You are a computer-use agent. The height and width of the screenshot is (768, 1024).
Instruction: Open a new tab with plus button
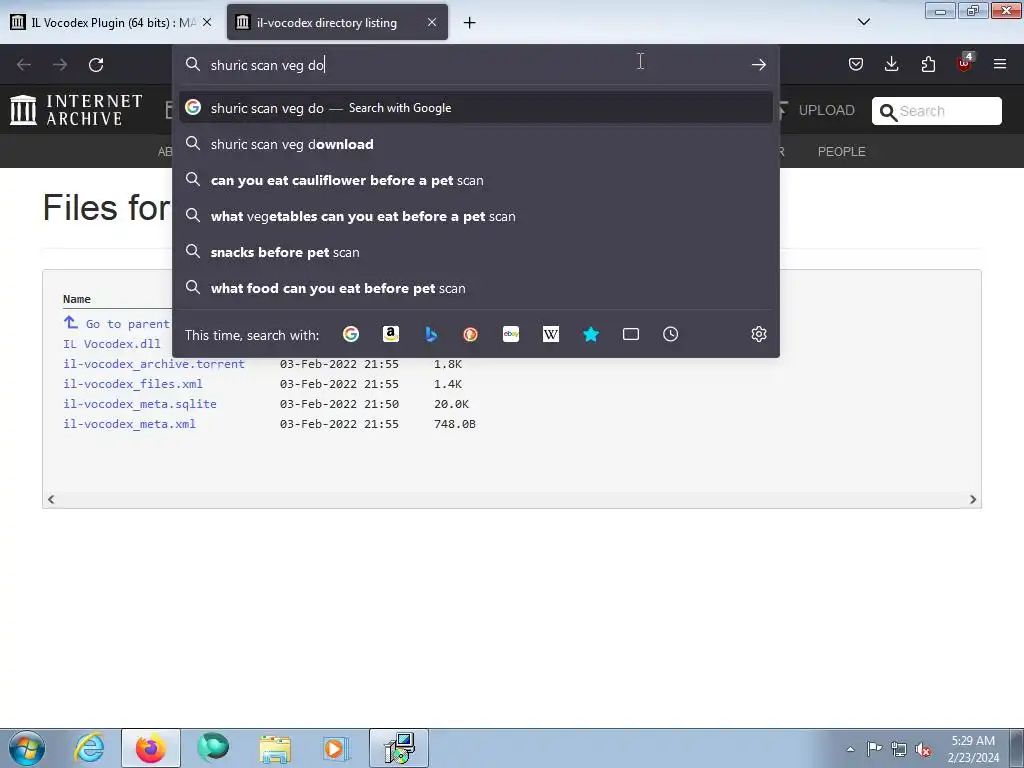[470, 23]
